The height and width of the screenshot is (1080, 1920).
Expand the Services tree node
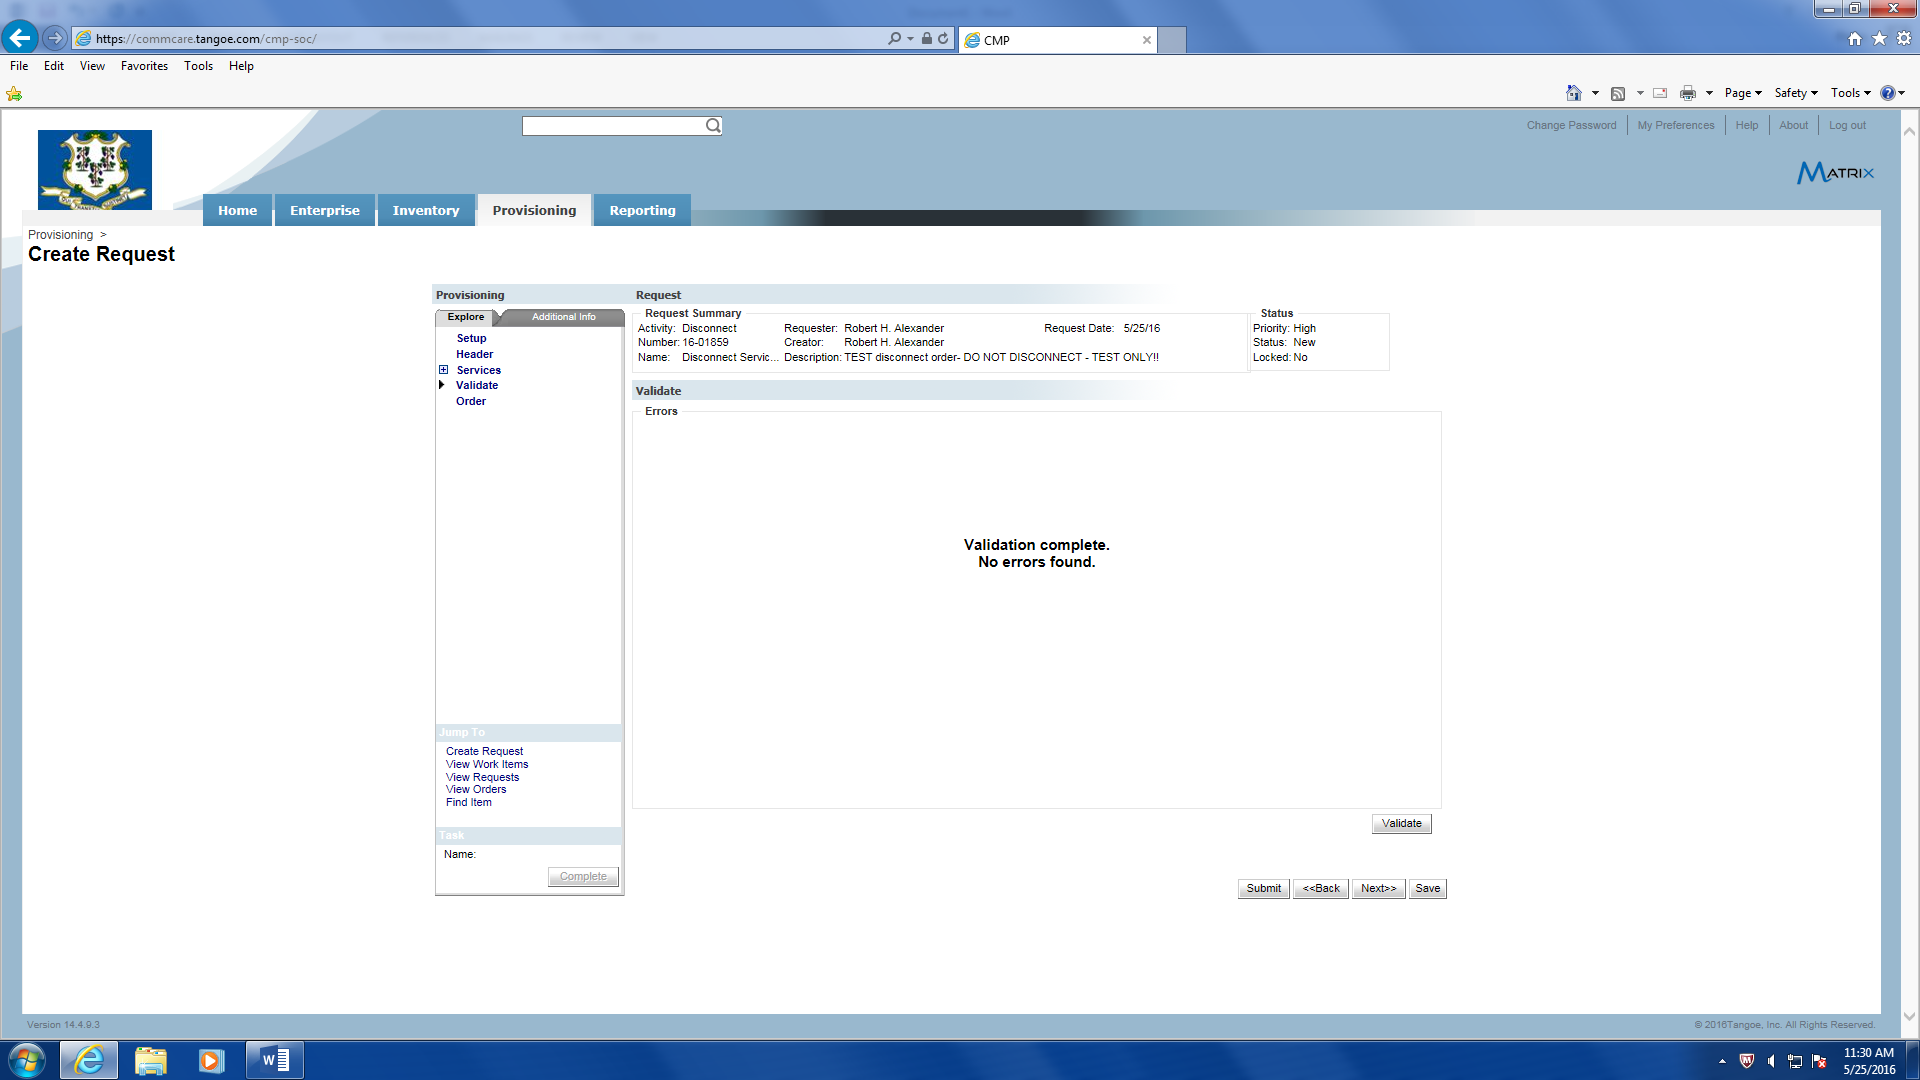(x=443, y=370)
